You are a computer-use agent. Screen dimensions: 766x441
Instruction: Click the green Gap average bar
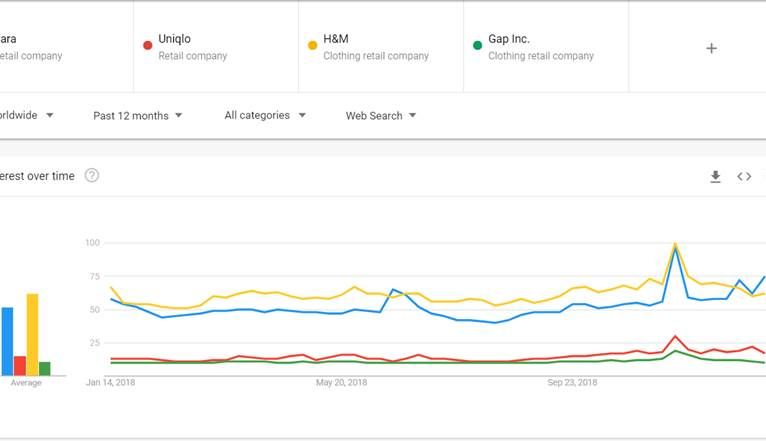(45, 368)
